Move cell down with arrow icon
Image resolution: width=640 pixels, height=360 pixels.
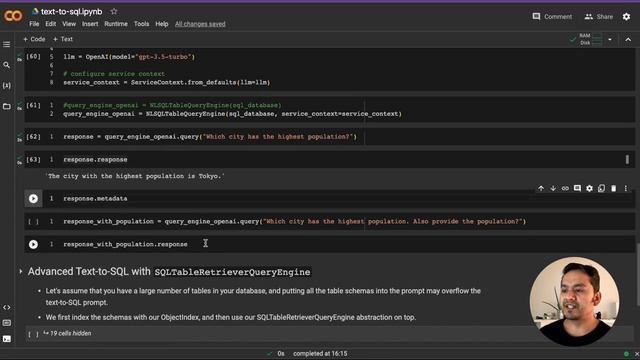pos(553,189)
